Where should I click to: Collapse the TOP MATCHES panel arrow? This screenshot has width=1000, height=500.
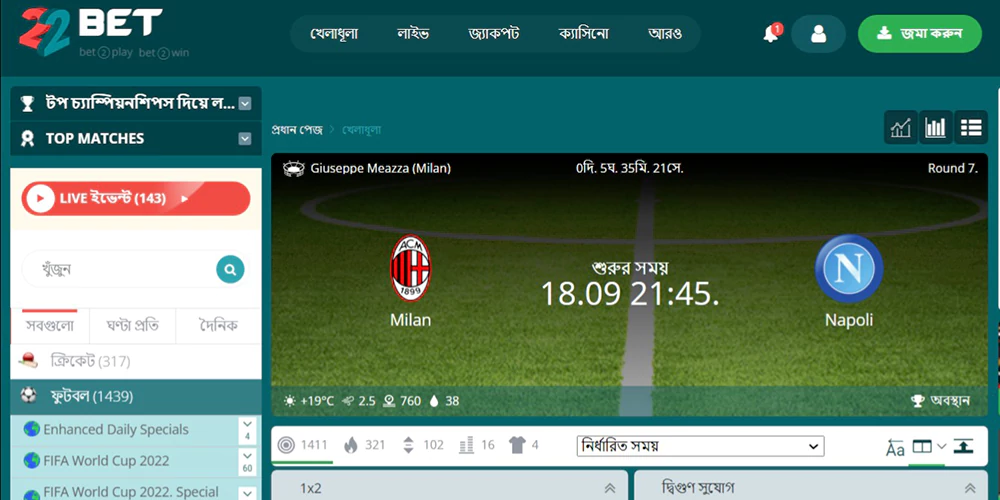pos(245,138)
